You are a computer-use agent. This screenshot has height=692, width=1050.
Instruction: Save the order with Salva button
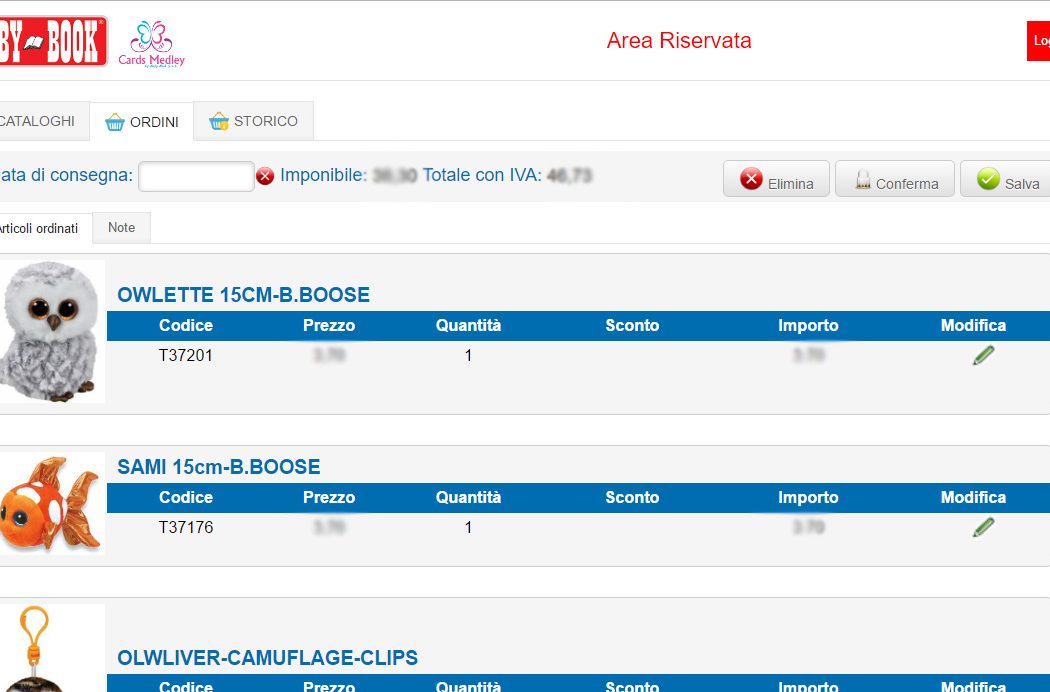pos(1006,180)
